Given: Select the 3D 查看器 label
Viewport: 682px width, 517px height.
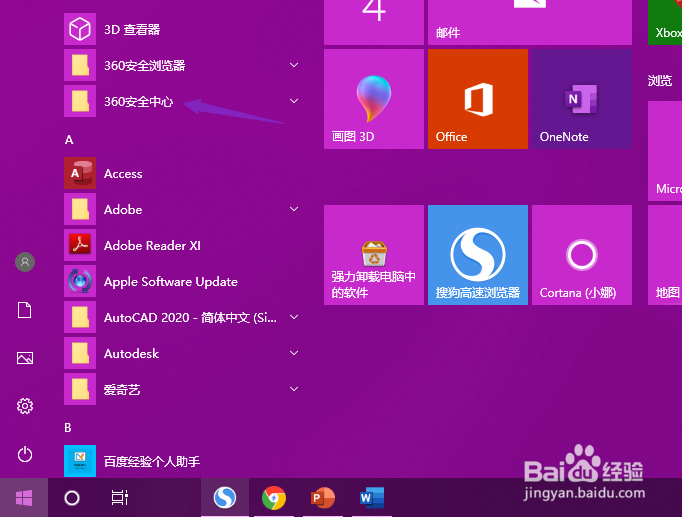Looking at the screenshot, I should point(132,30).
